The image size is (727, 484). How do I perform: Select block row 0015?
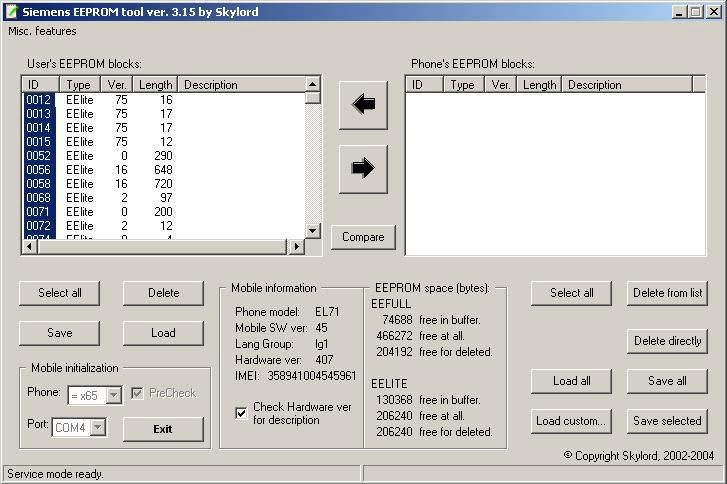164,141
